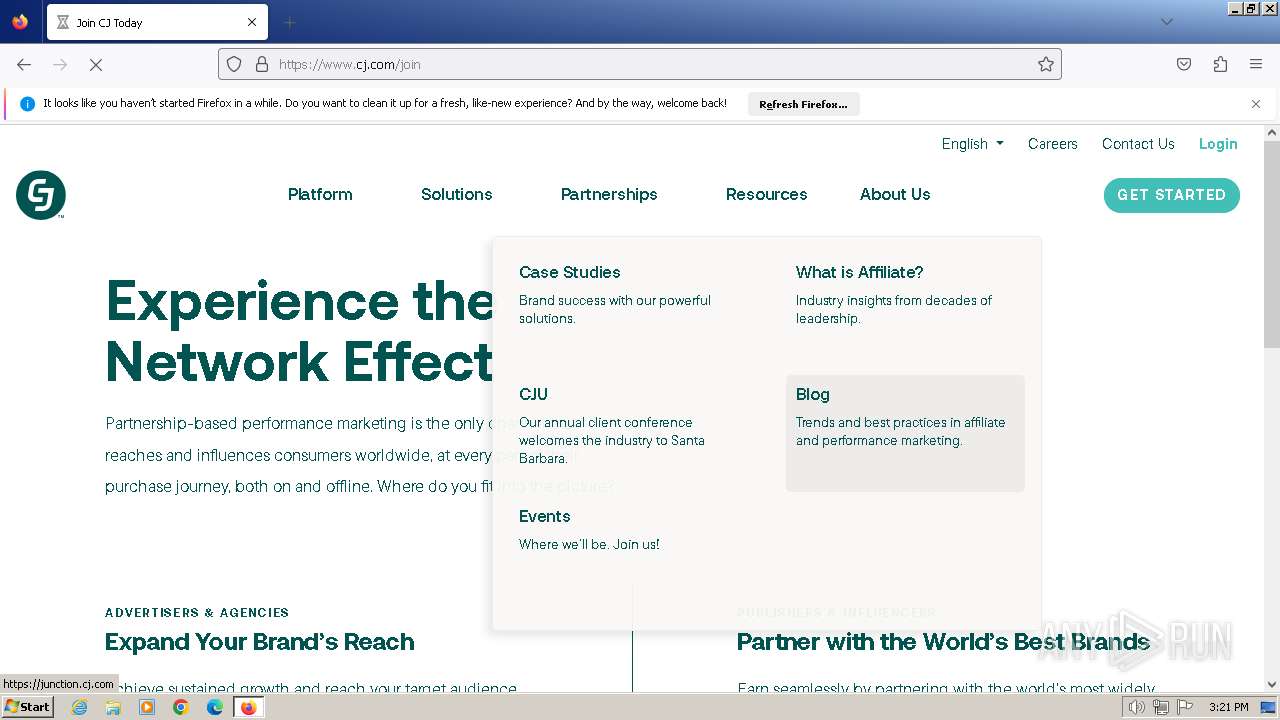Click the tracking protection shield icon
Image resolution: width=1280 pixels, height=720 pixels.
[x=234, y=64]
